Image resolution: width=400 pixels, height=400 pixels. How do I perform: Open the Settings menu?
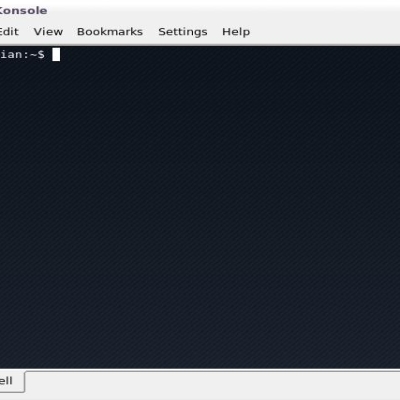[x=183, y=32]
